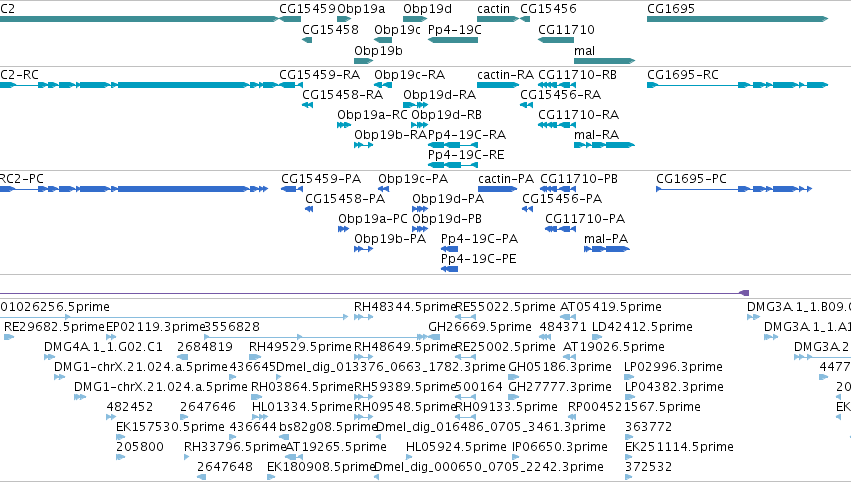Screen dimensions: 851x482
Task: Open transcript Obp19b-RA
Action: 363,145
